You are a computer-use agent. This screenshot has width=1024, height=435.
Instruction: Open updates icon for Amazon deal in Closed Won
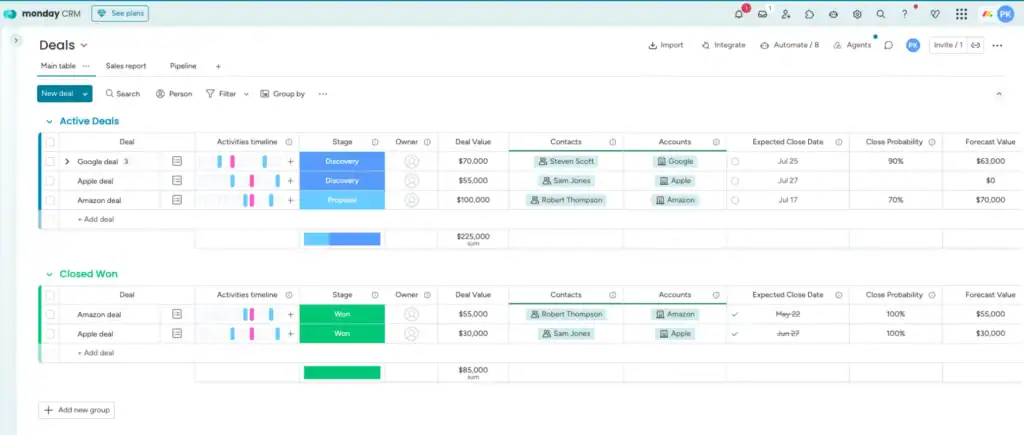[177, 314]
